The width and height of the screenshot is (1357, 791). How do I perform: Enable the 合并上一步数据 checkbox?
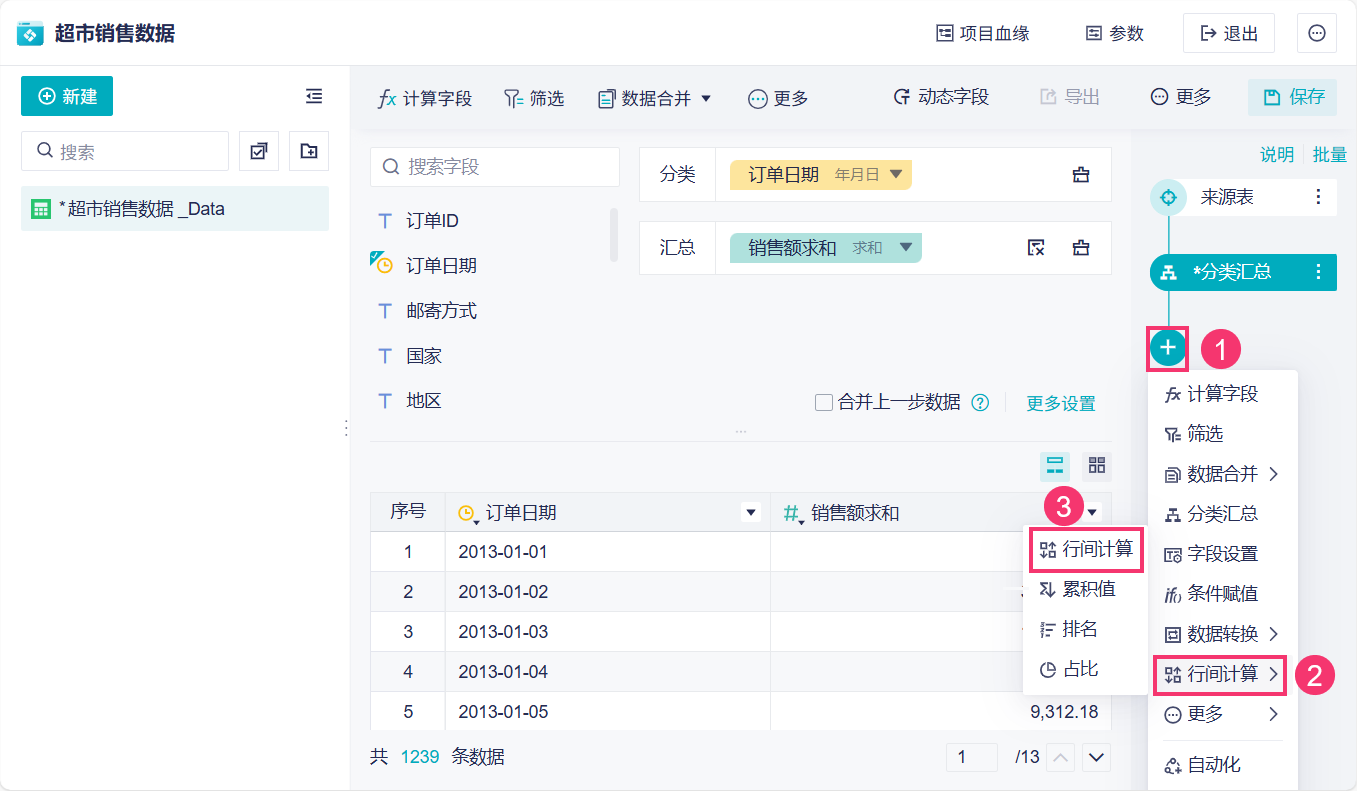point(824,403)
